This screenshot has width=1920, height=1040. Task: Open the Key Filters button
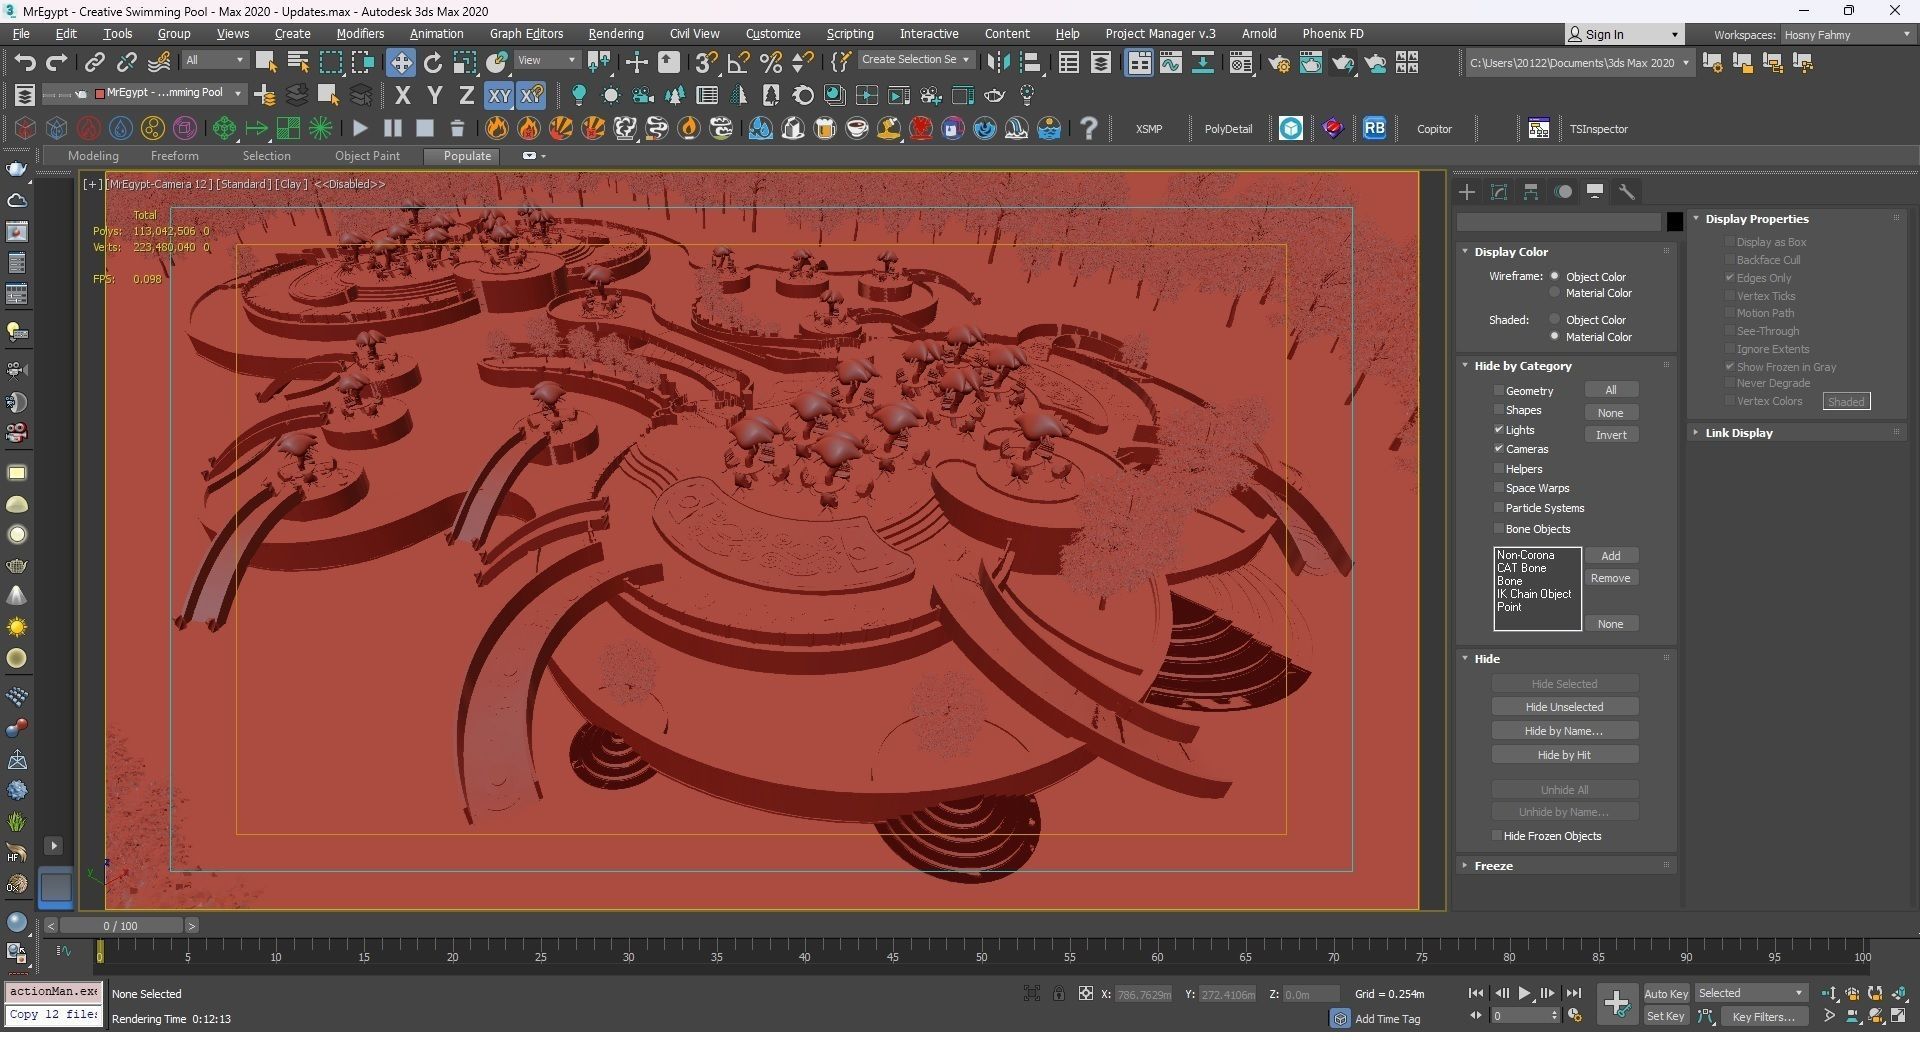point(1764,1017)
